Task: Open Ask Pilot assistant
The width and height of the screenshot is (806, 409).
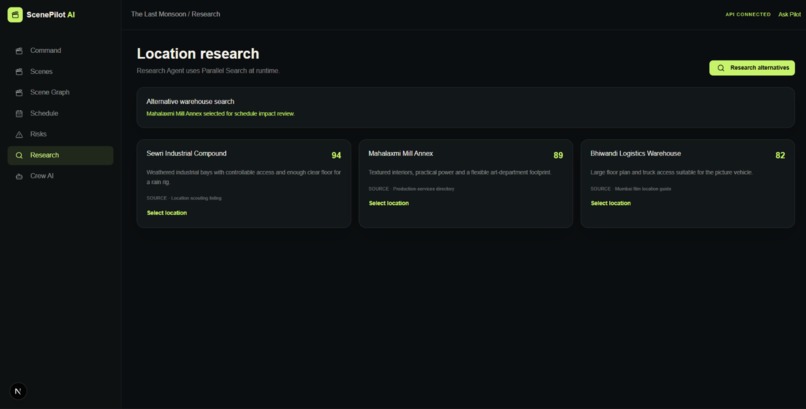Action: pos(789,14)
